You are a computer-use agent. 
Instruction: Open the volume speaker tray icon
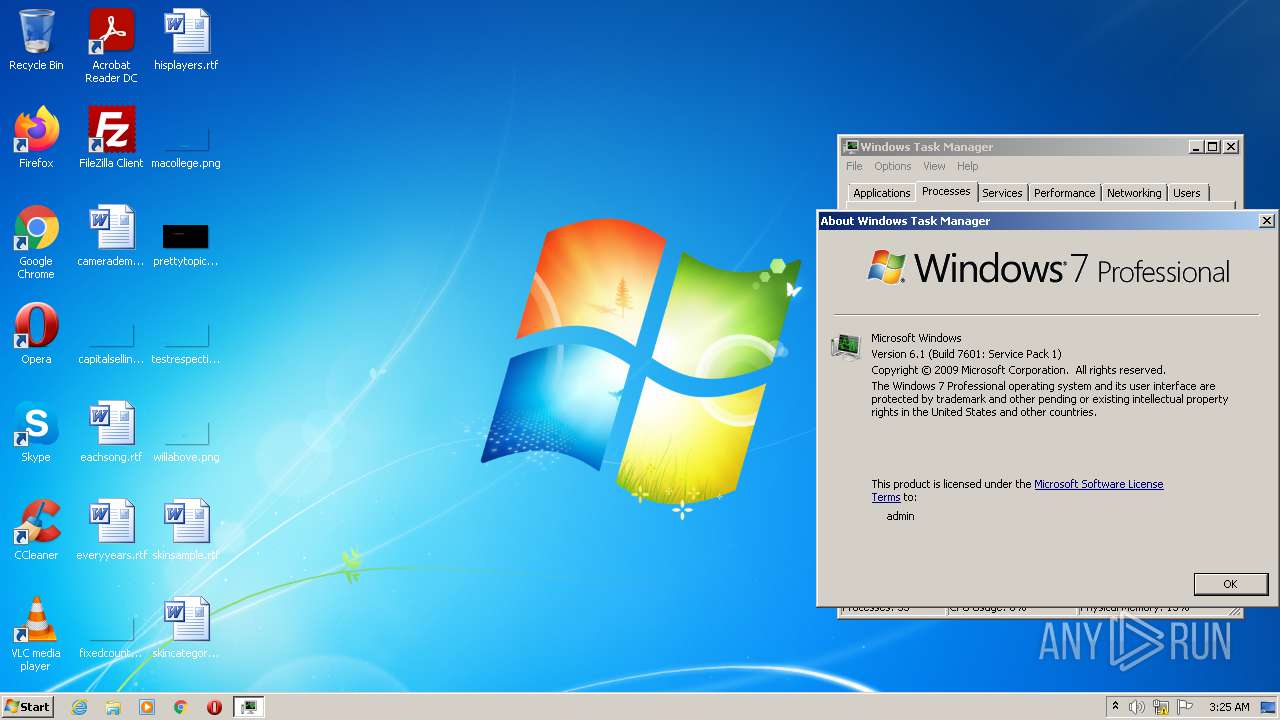(1136, 707)
